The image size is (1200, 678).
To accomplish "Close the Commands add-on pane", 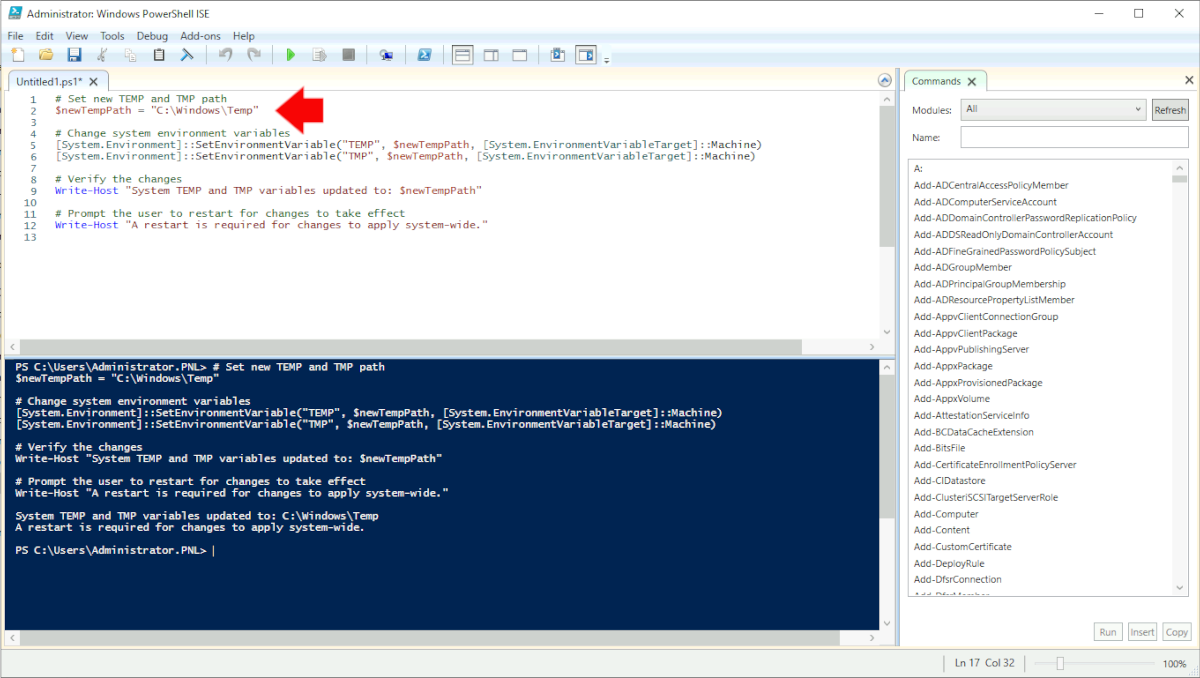I will 1189,81.
